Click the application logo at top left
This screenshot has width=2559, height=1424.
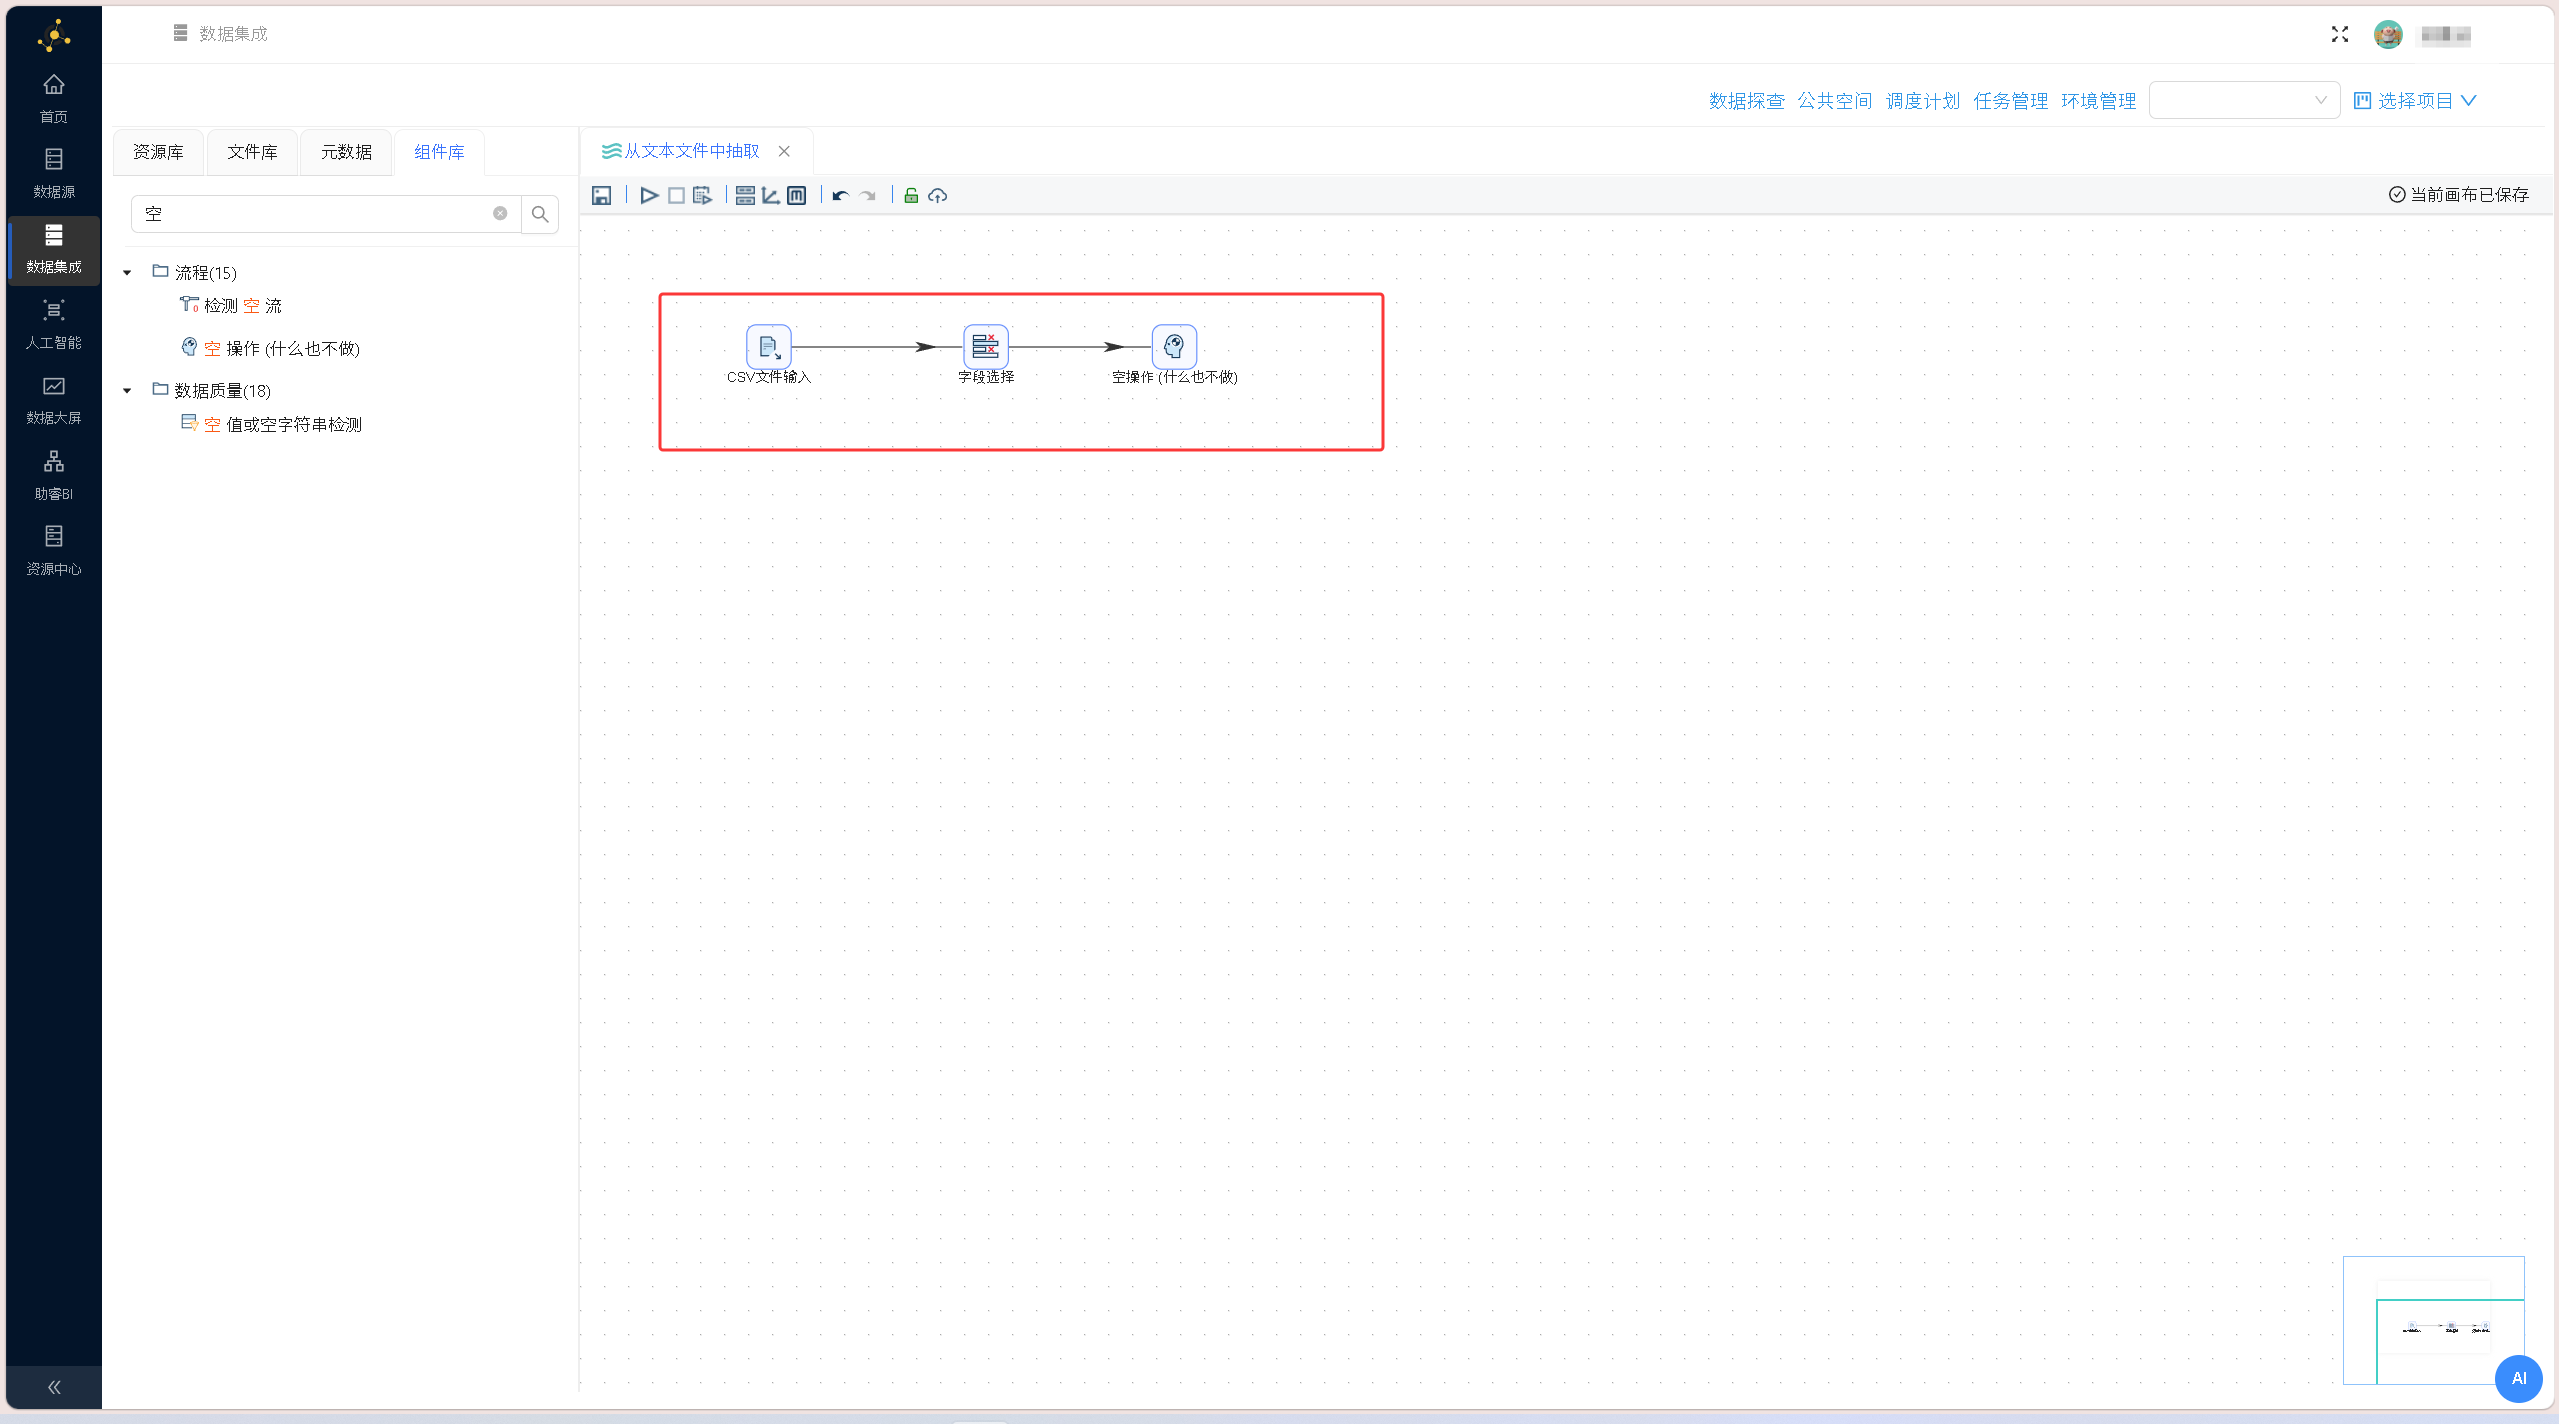(x=54, y=36)
